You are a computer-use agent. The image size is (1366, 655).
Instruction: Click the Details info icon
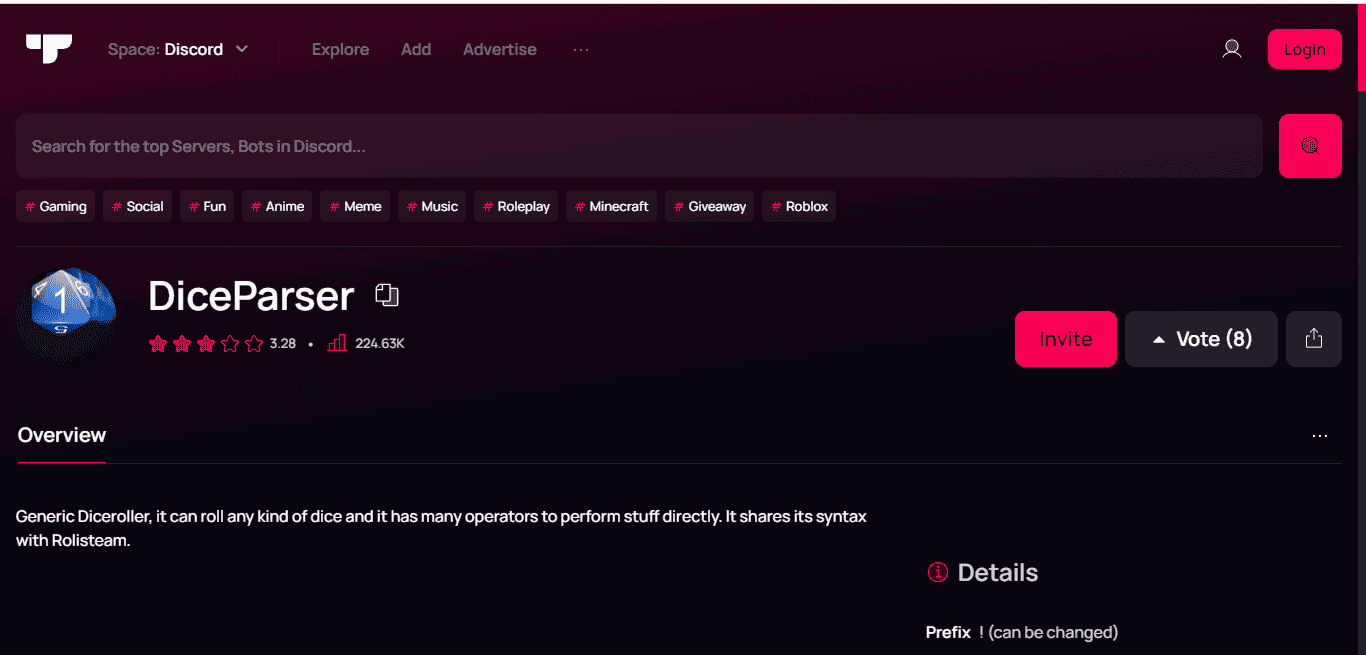point(937,572)
